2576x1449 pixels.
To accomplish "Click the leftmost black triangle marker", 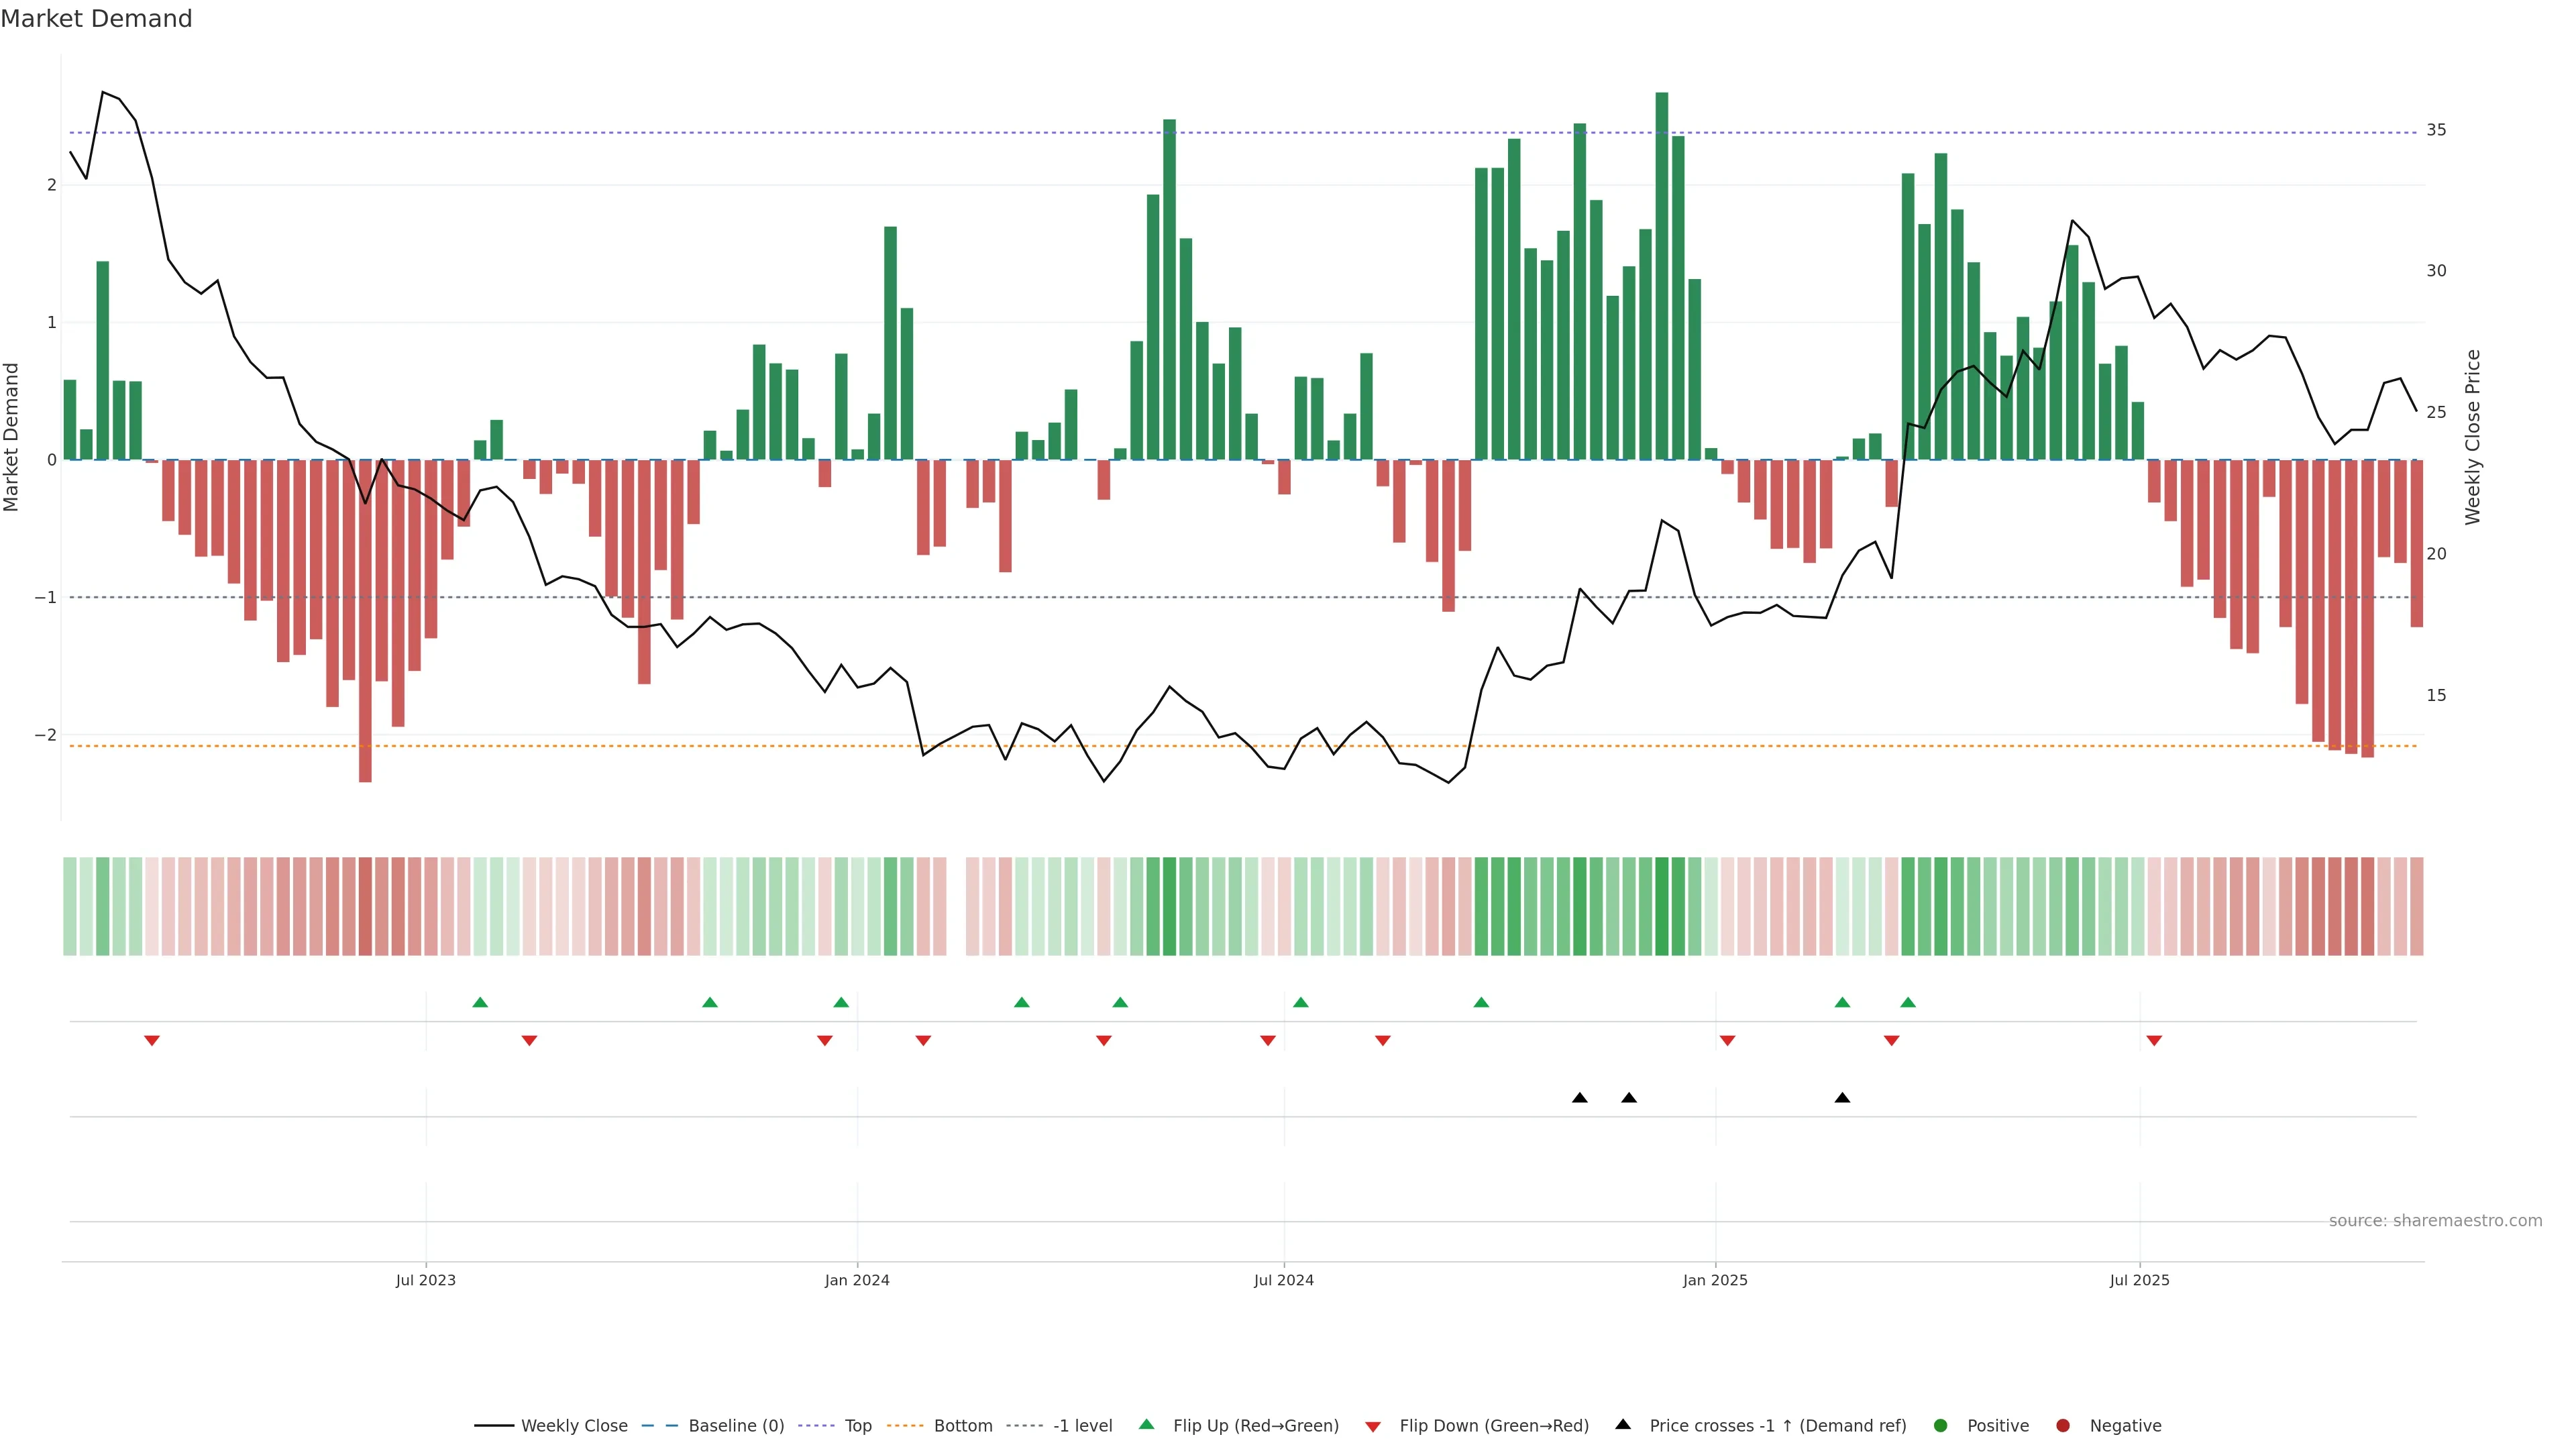I will point(1579,1098).
